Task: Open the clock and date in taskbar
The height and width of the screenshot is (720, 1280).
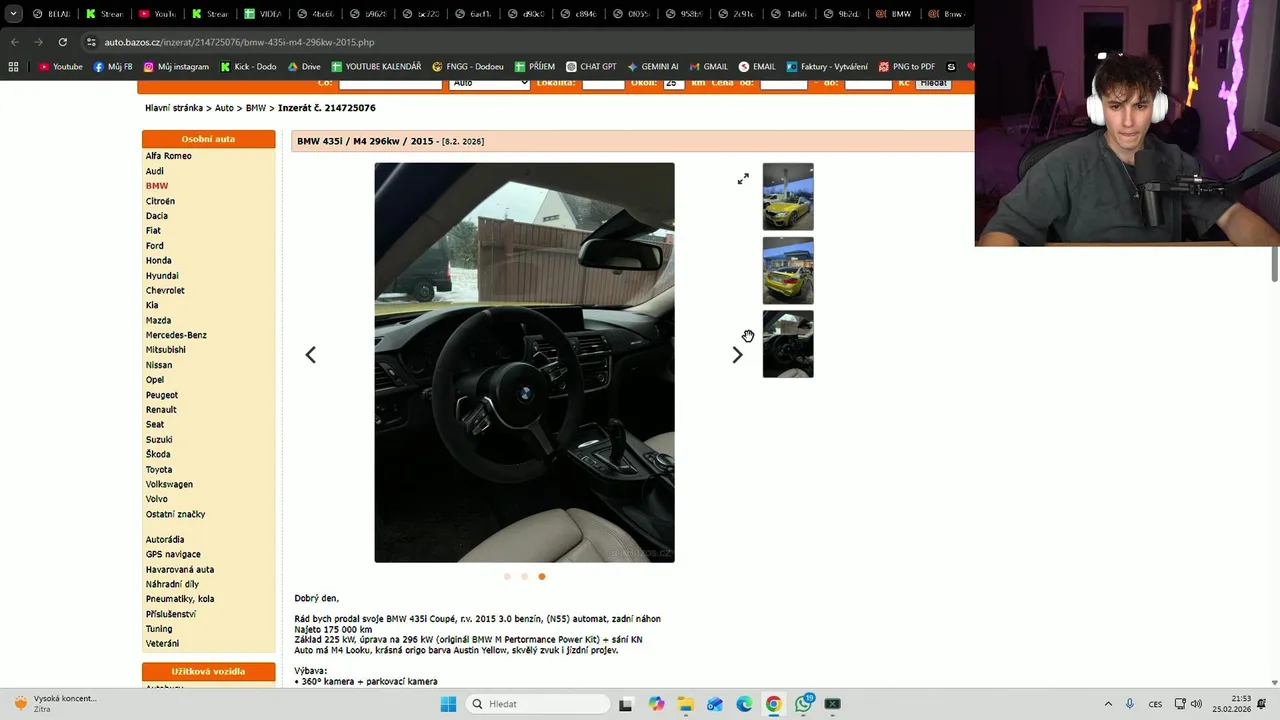Action: (x=1232, y=704)
